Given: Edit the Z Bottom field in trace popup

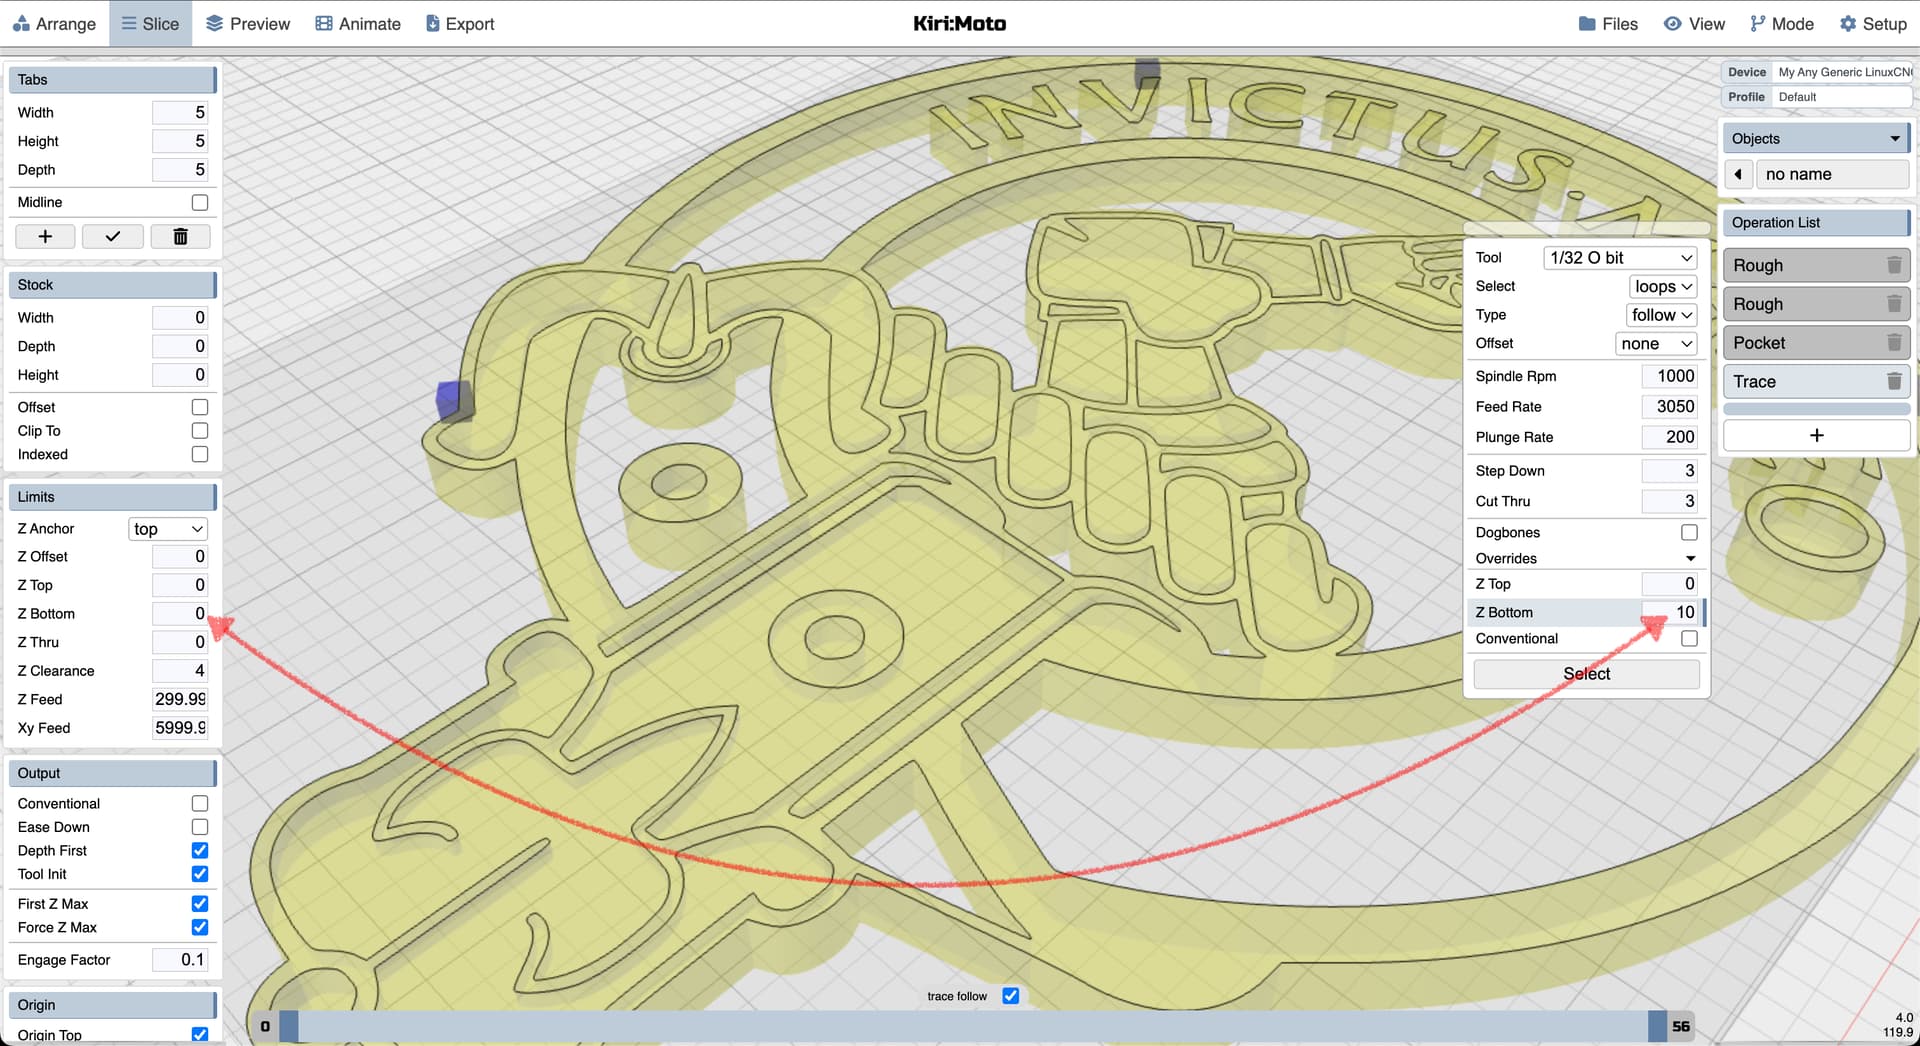Looking at the screenshot, I should [x=1669, y=612].
